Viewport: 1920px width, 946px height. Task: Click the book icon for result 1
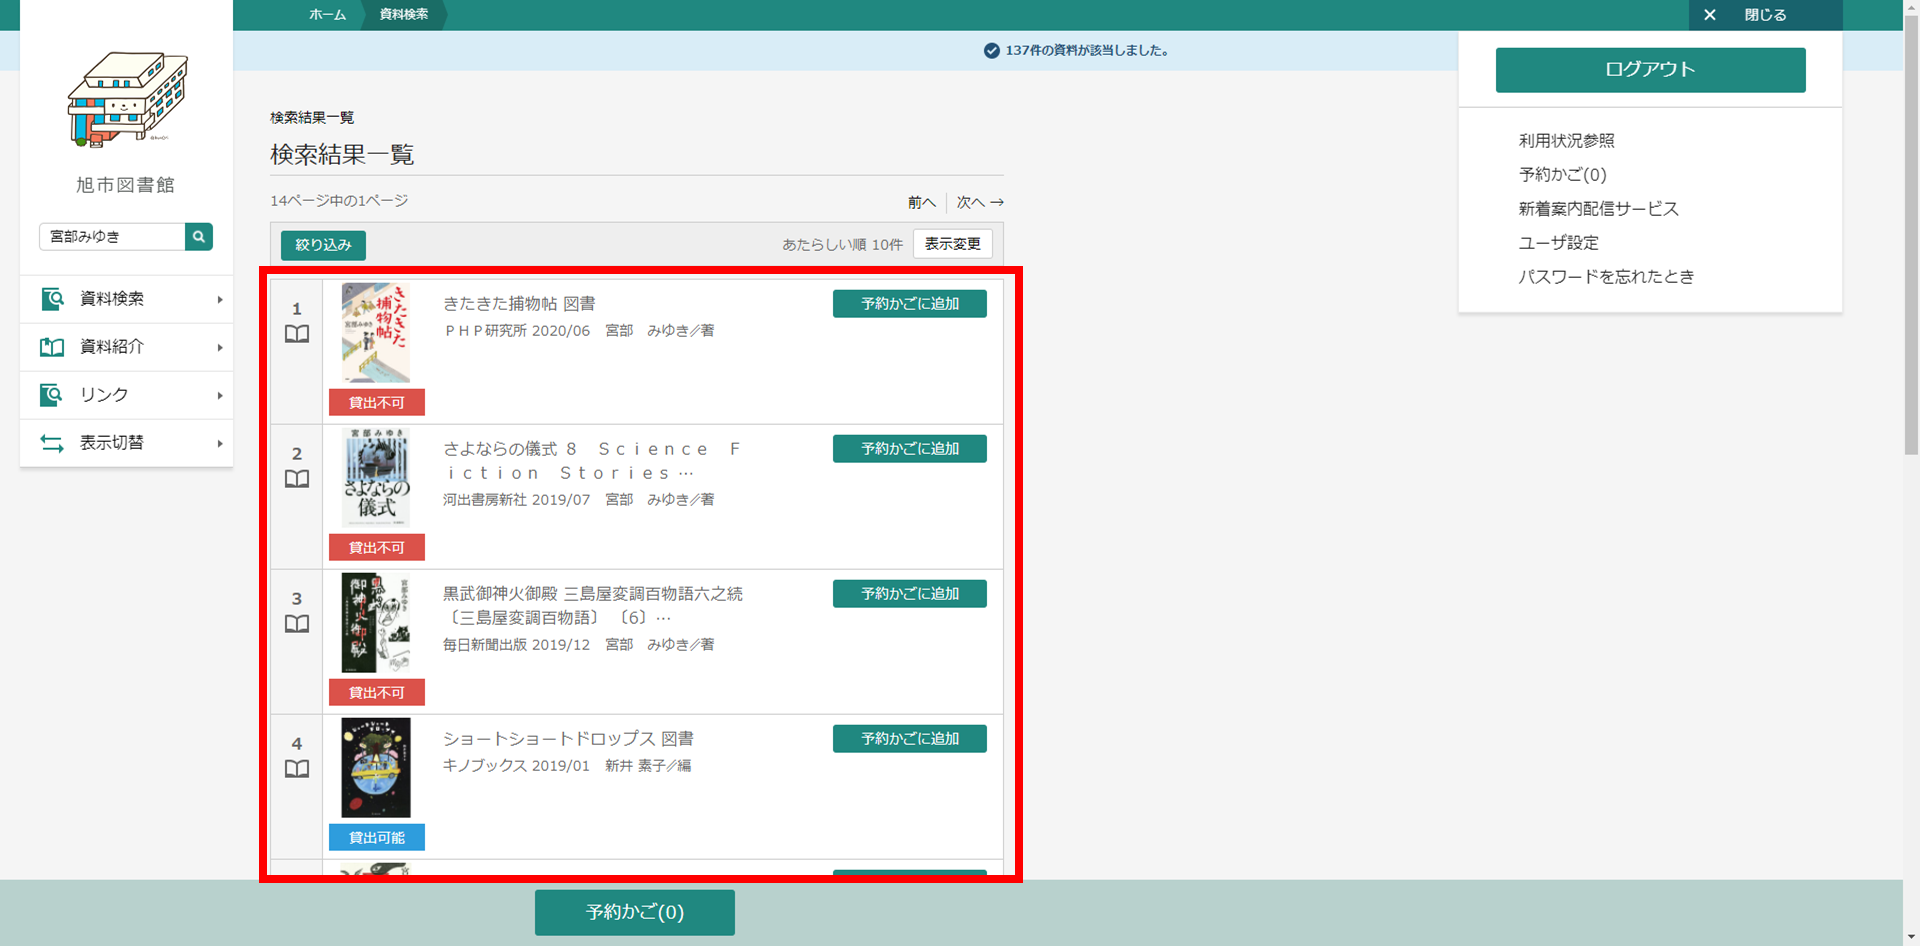tap(297, 334)
